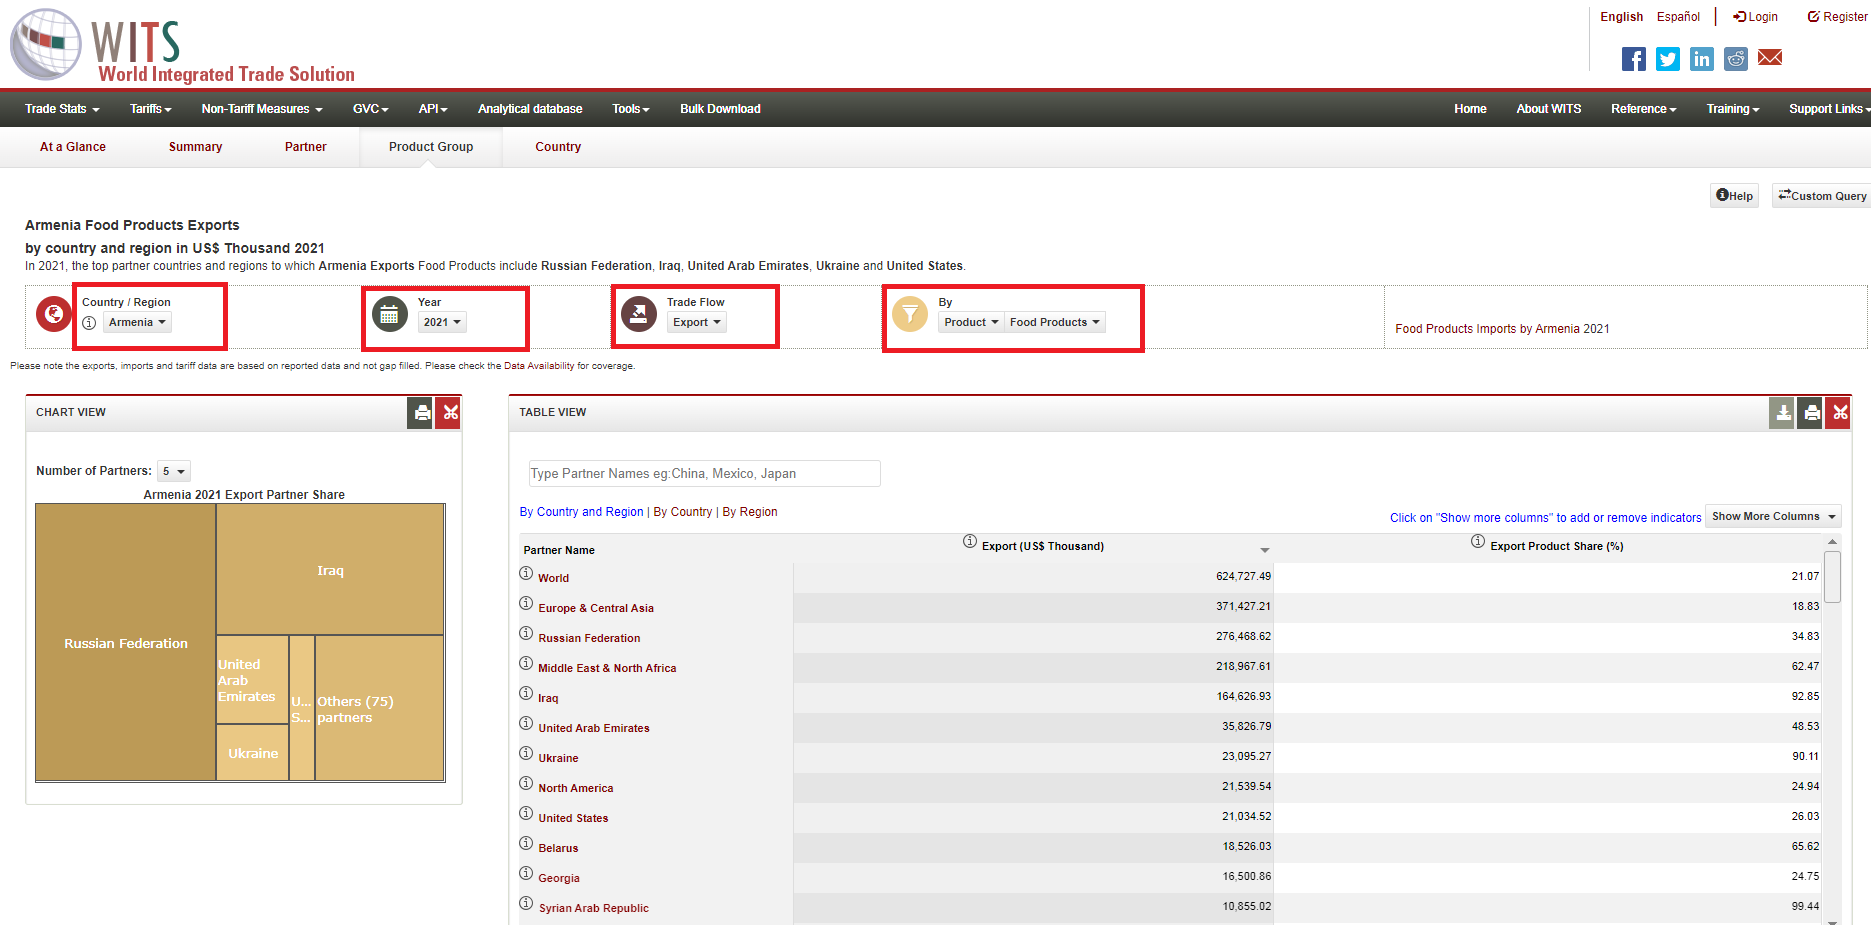Change the Number of Partners dropdown
Image resolution: width=1871 pixels, height=925 pixels.
click(174, 471)
